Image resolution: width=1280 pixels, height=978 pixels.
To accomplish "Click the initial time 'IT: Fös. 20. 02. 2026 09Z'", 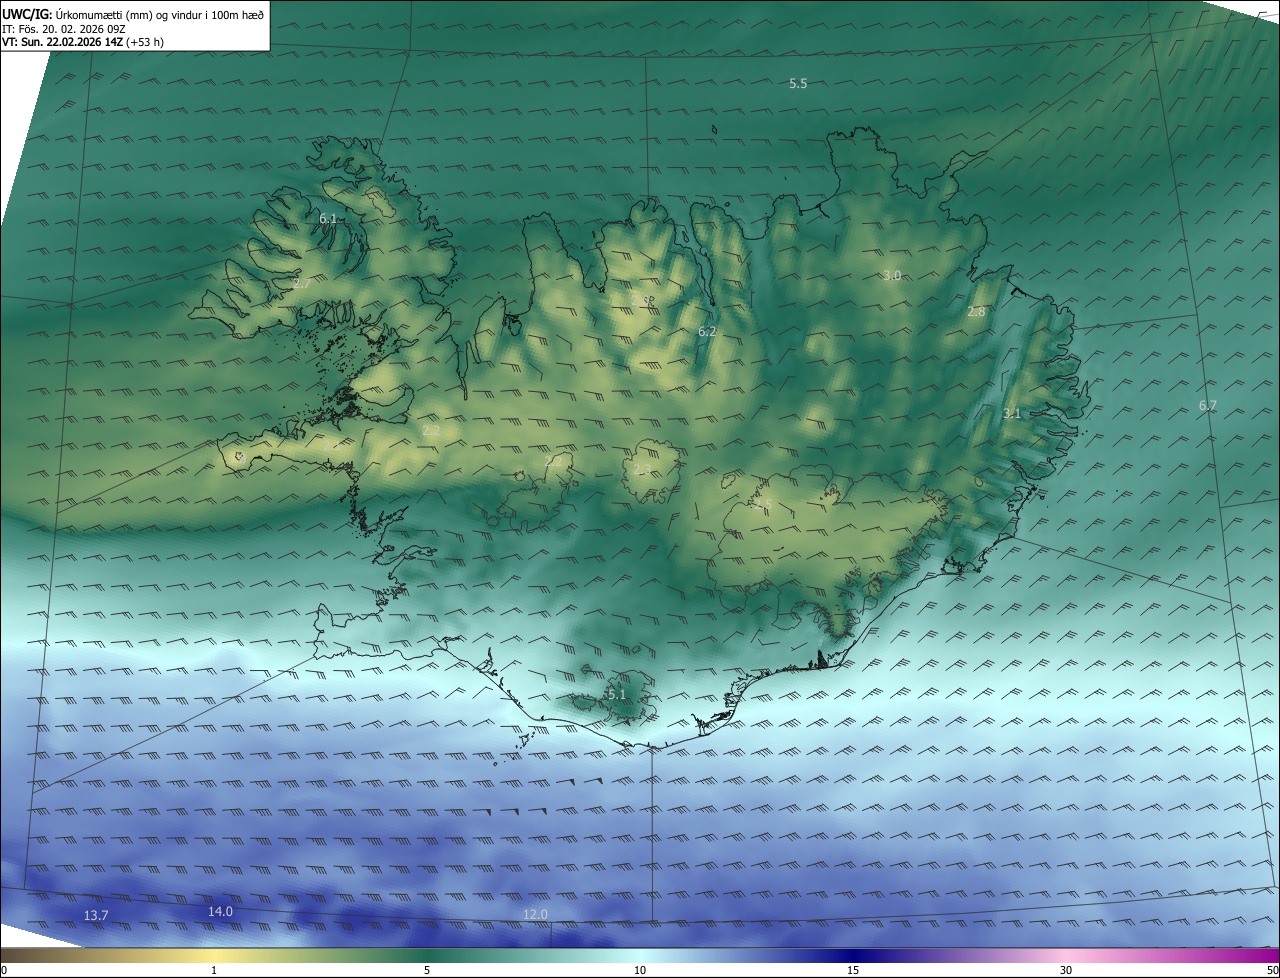I will point(63,29).
